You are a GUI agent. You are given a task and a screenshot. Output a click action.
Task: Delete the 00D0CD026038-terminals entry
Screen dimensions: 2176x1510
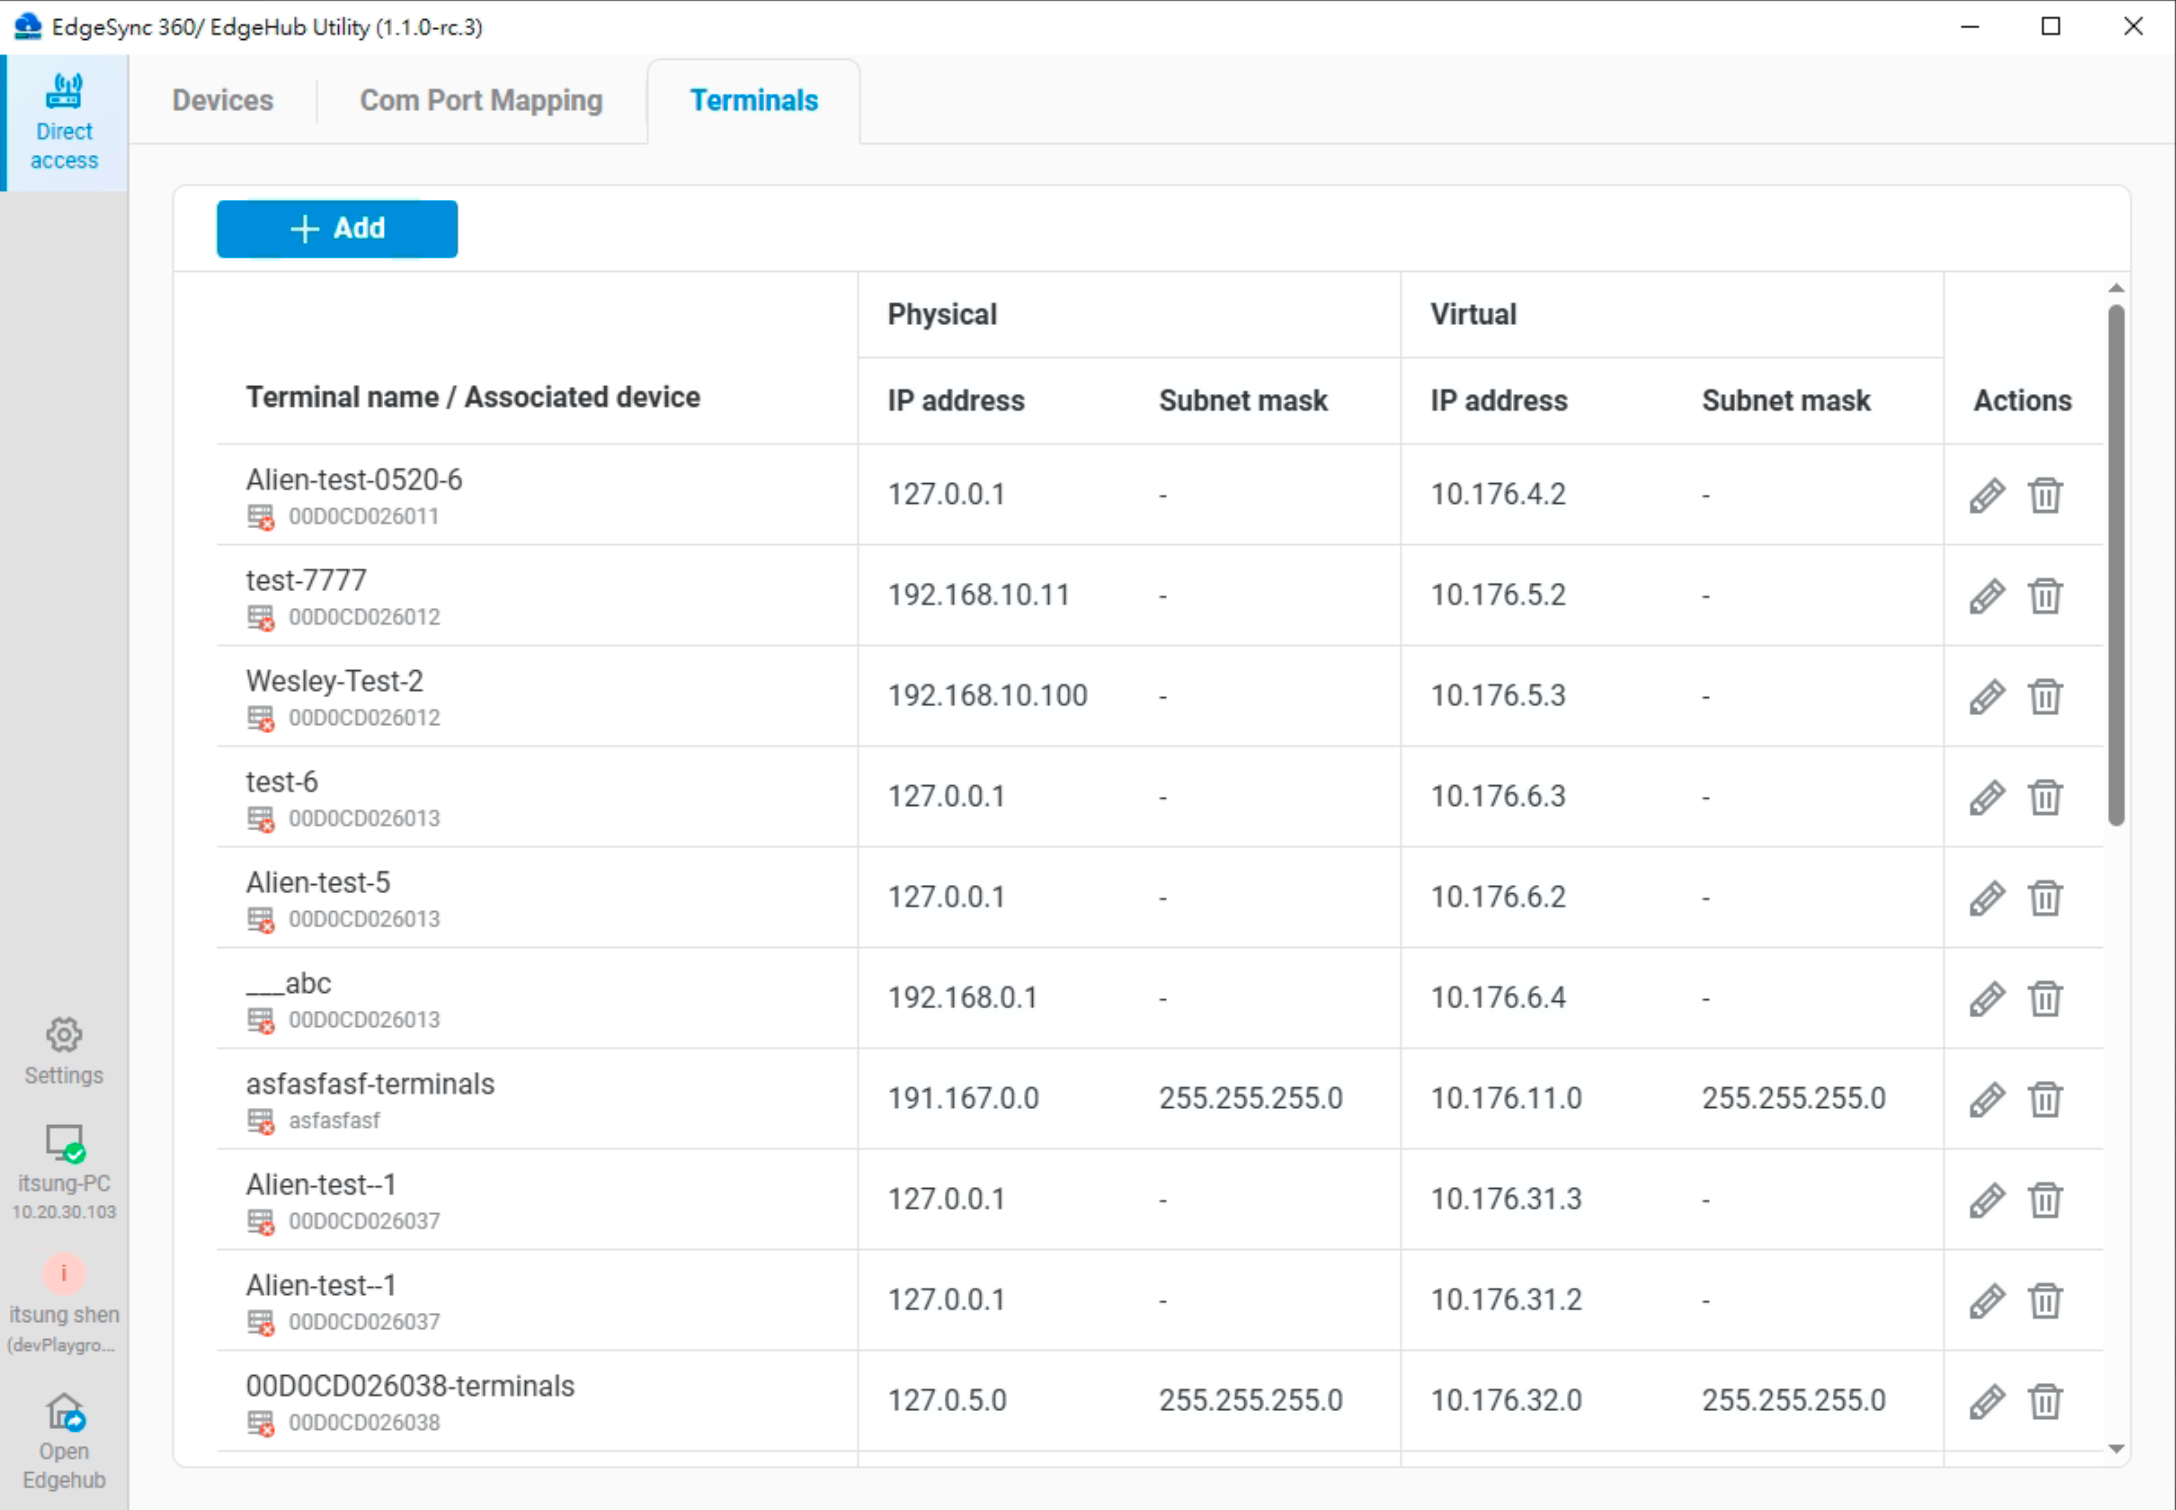[x=2045, y=1401]
